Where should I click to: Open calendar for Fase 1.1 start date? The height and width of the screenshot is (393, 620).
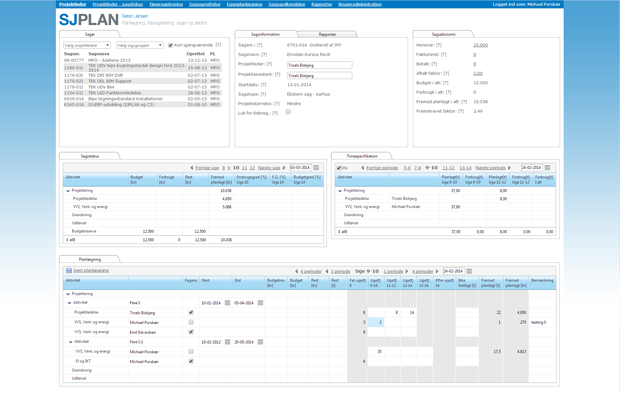point(227,342)
